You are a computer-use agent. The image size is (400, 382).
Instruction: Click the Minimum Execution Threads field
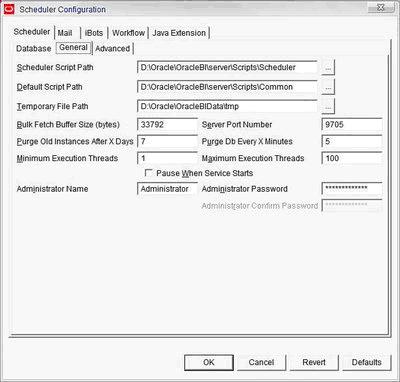pos(167,158)
